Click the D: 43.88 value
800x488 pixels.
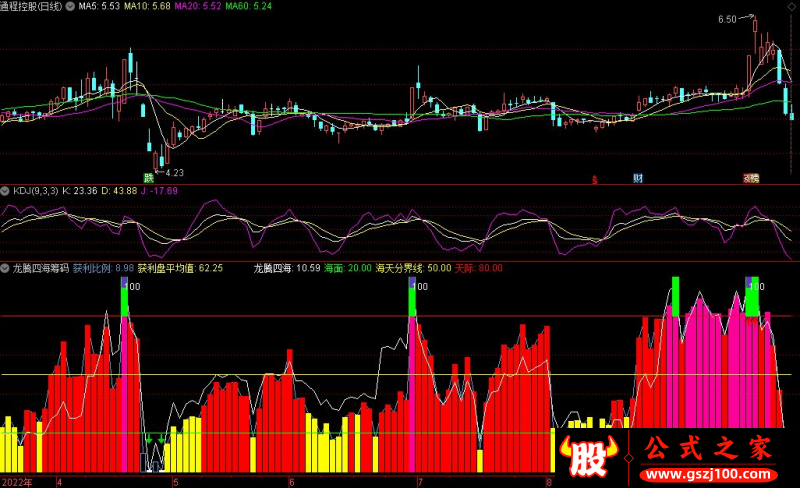(119, 191)
